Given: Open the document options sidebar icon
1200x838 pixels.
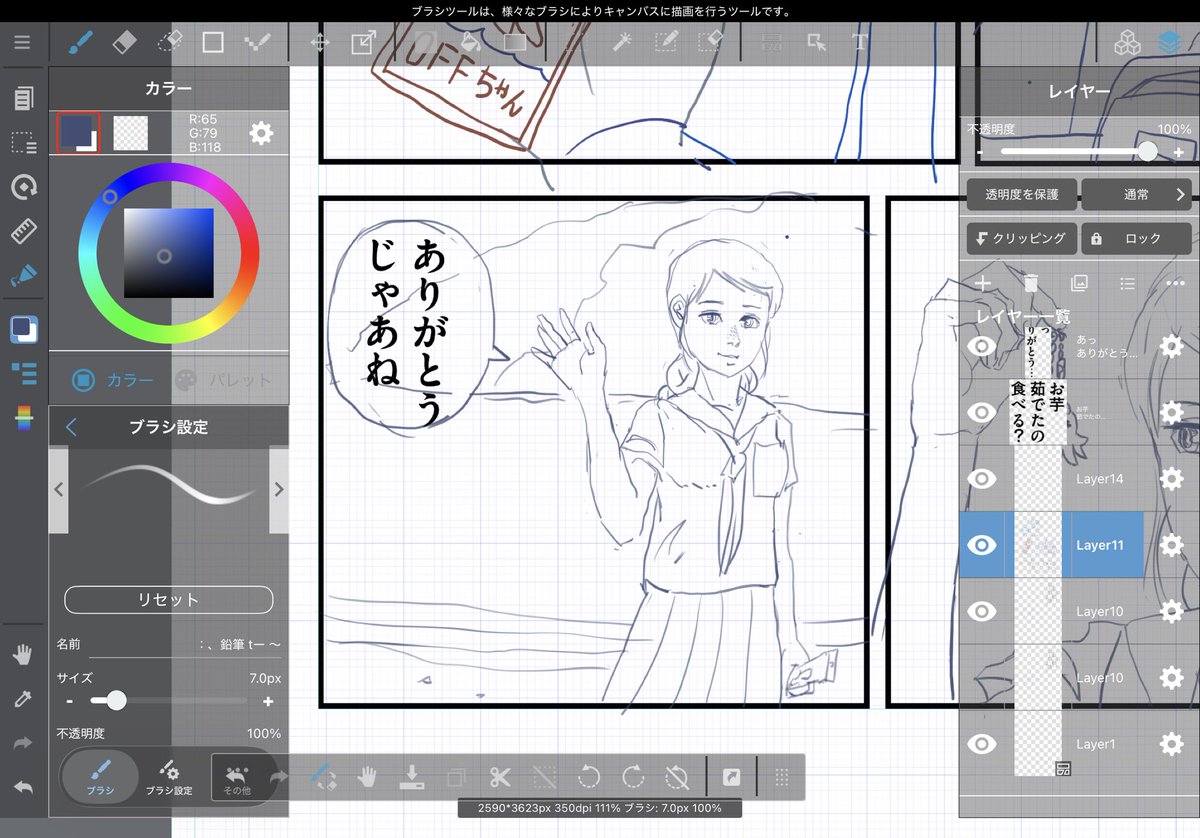Looking at the screenshot, I should pos(23,98).
